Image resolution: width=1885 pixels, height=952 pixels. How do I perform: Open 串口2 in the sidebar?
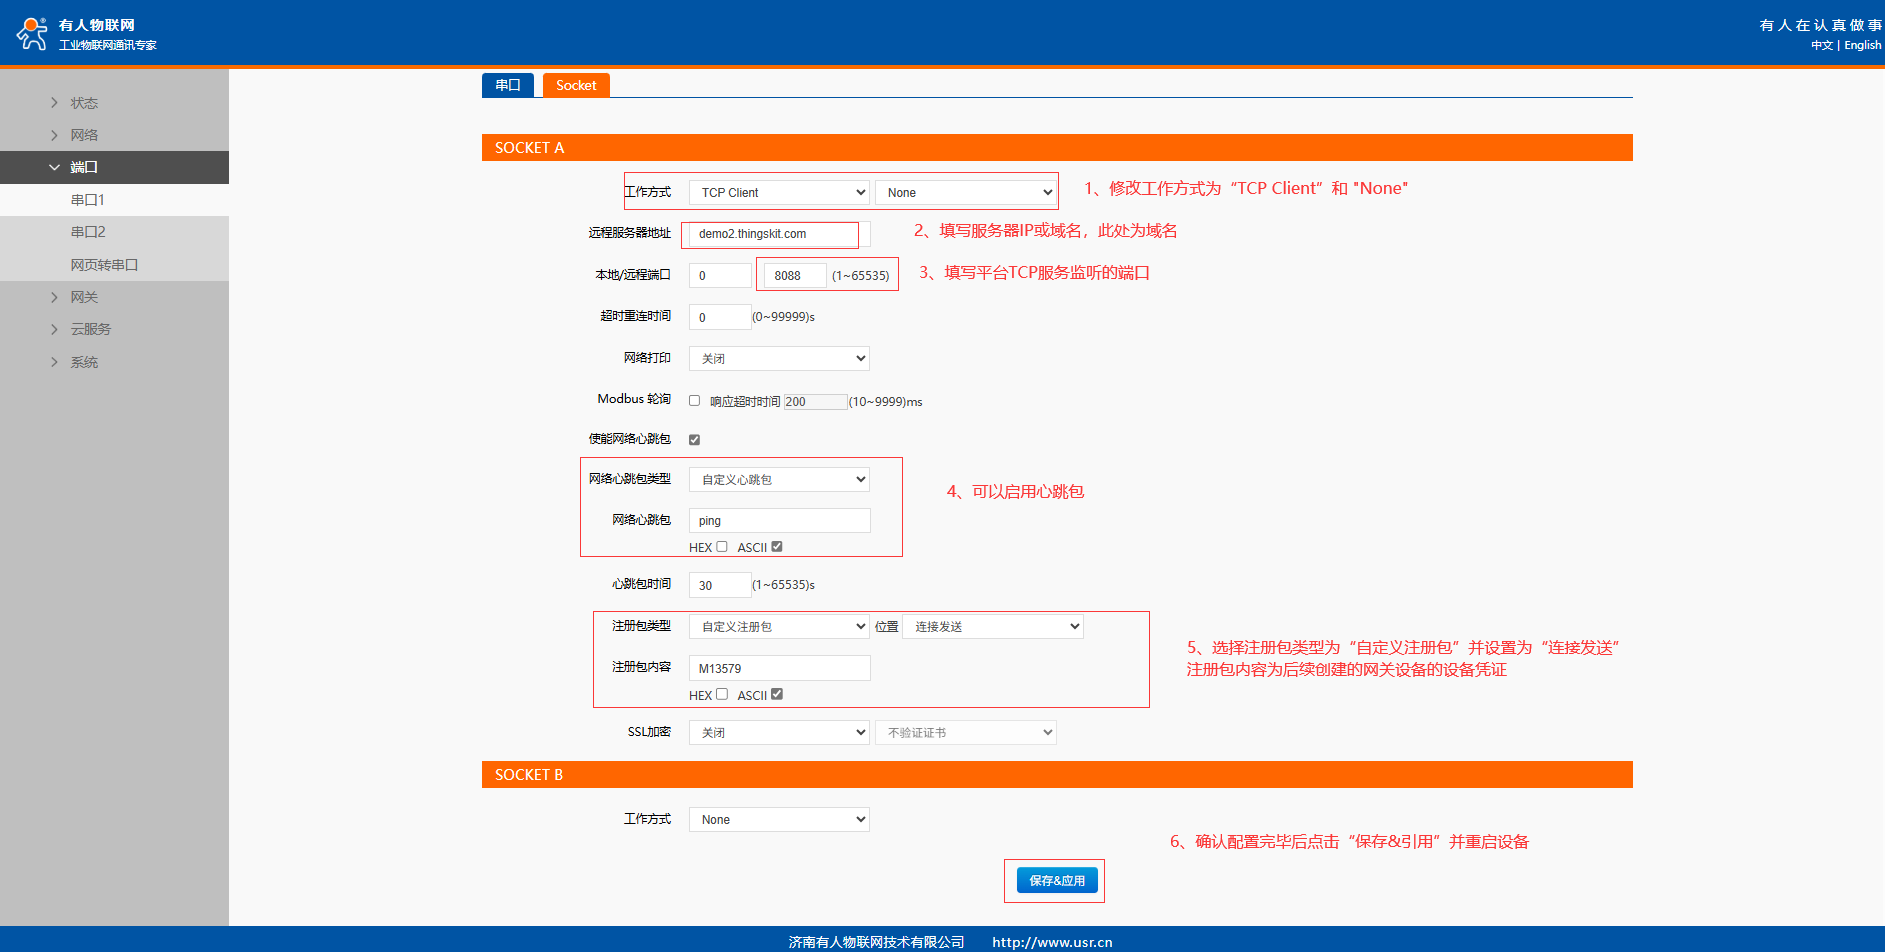[x=88, y=232]
